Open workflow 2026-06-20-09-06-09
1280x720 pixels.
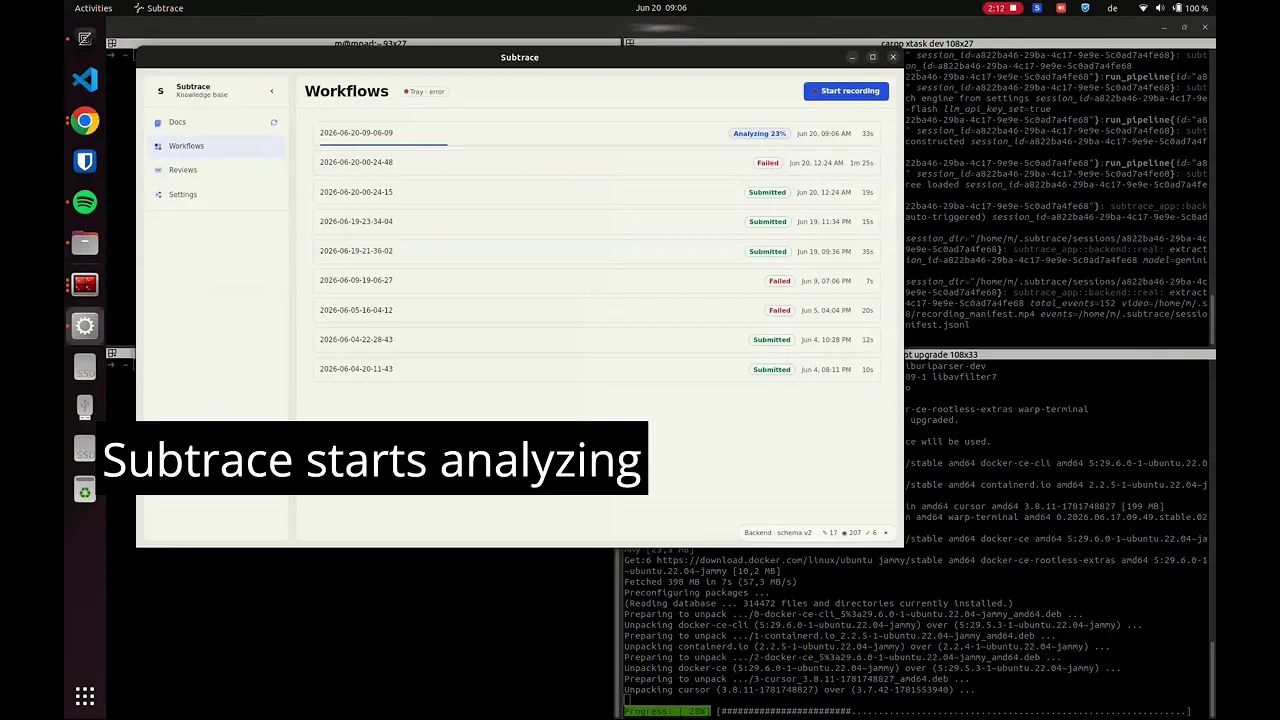(x=596, y=133)
